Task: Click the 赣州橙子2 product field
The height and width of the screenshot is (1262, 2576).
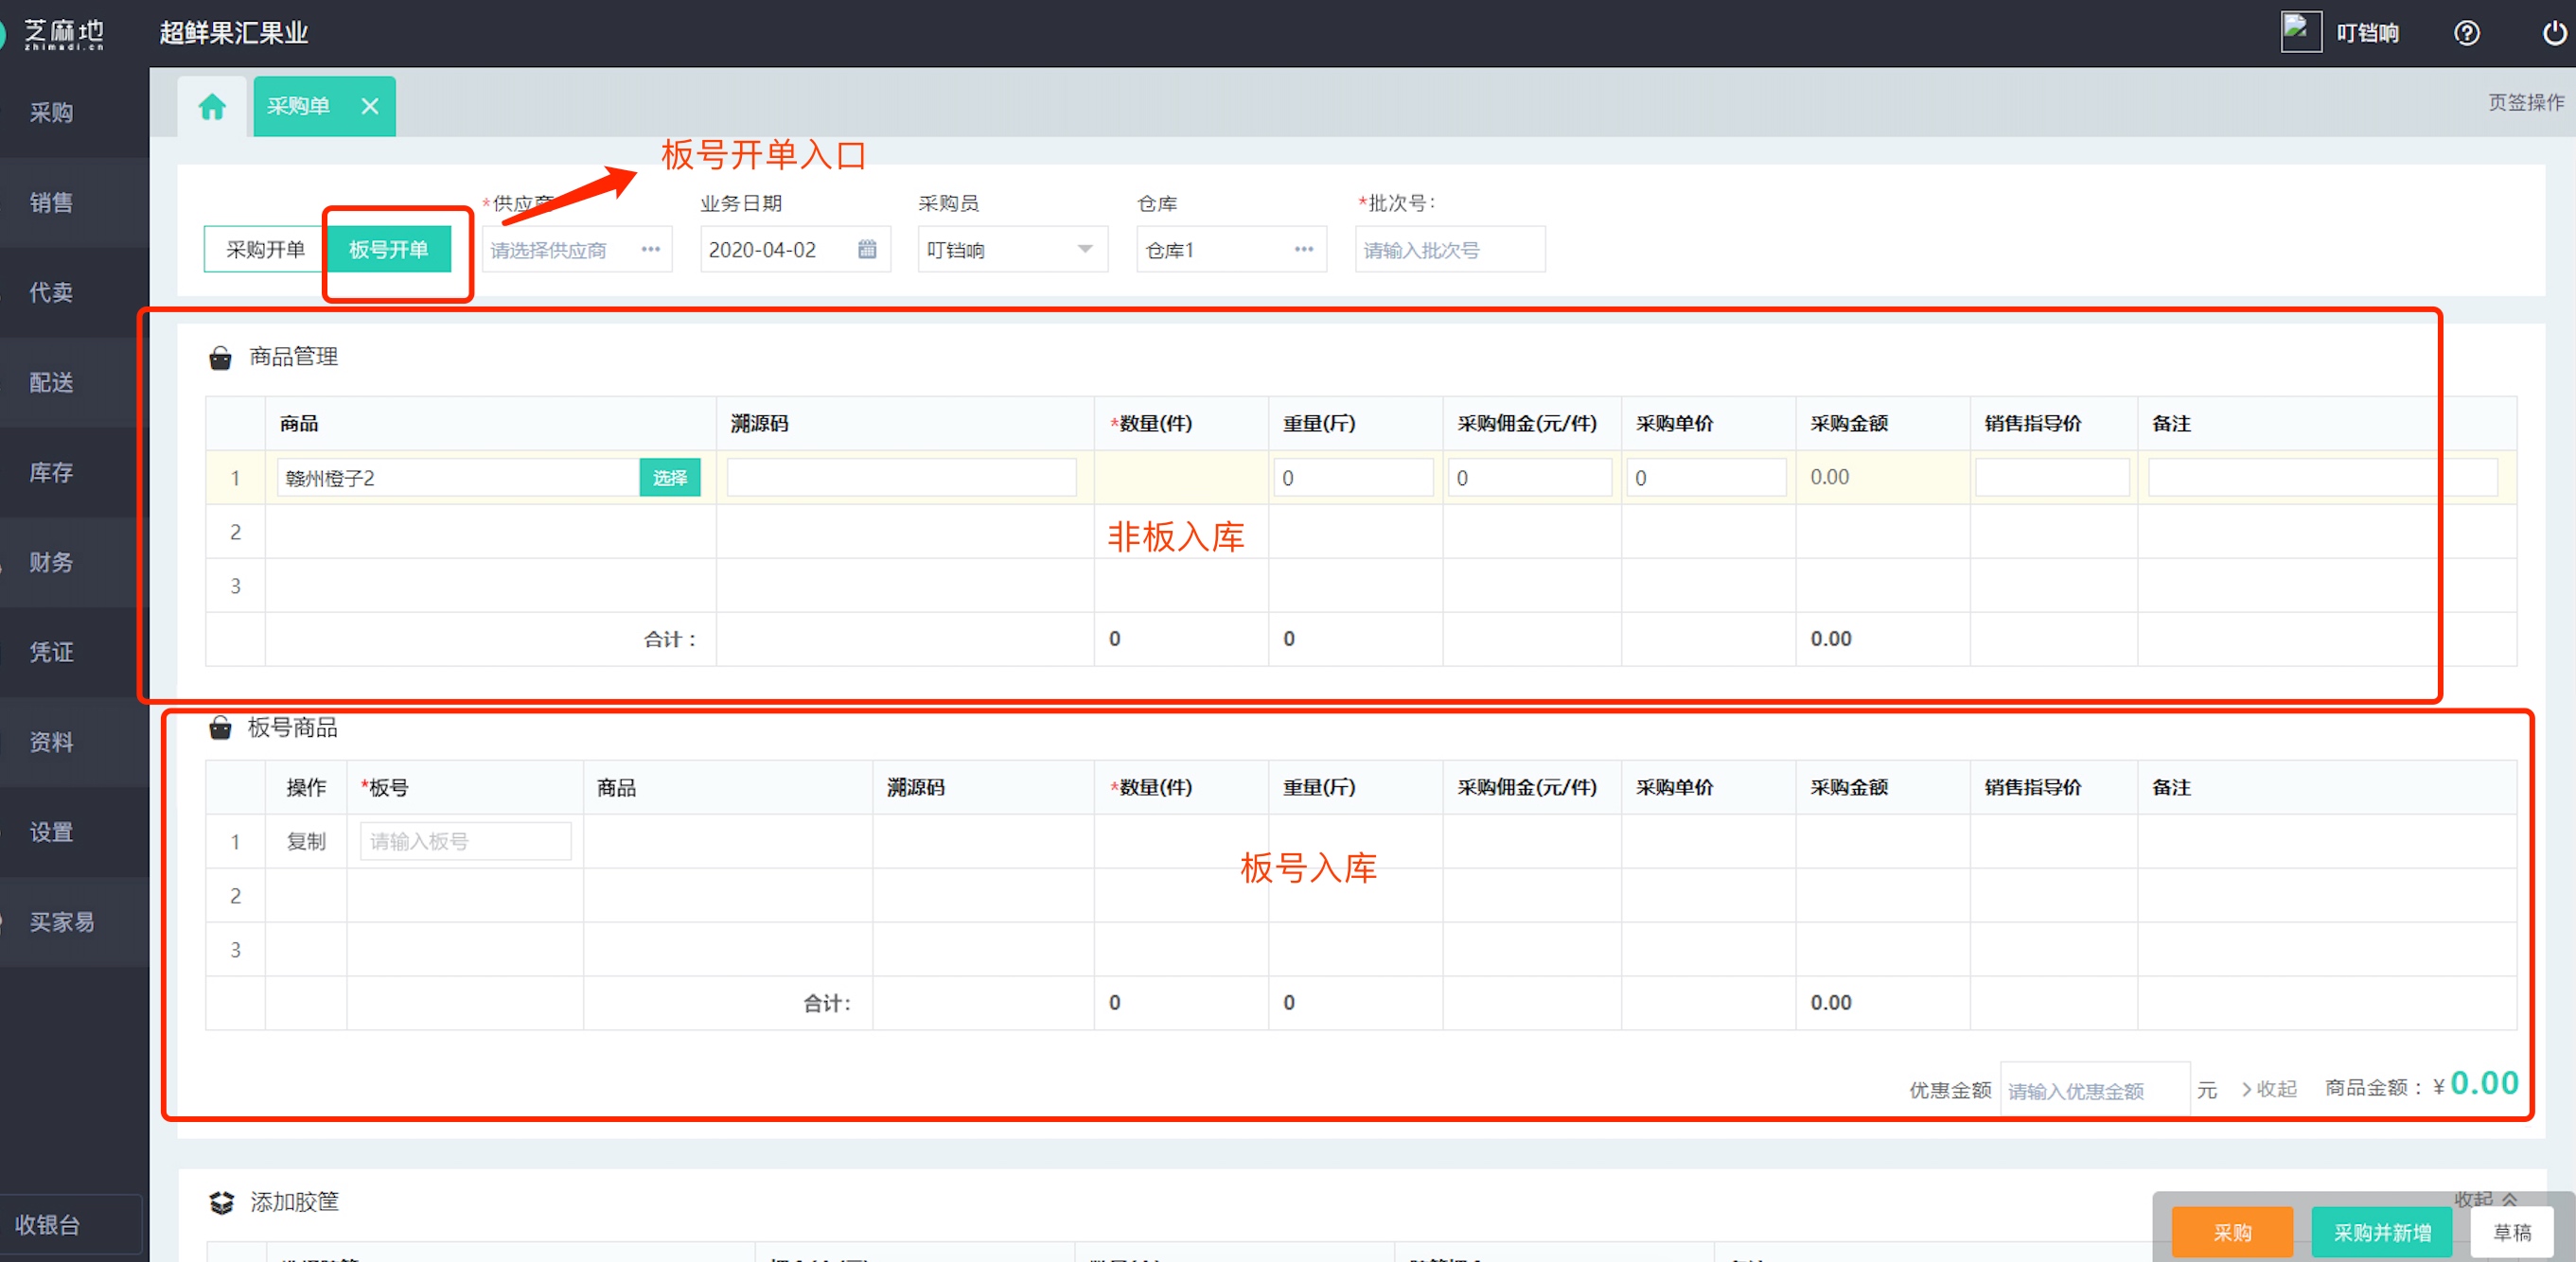Action: [x=458, y=478]
